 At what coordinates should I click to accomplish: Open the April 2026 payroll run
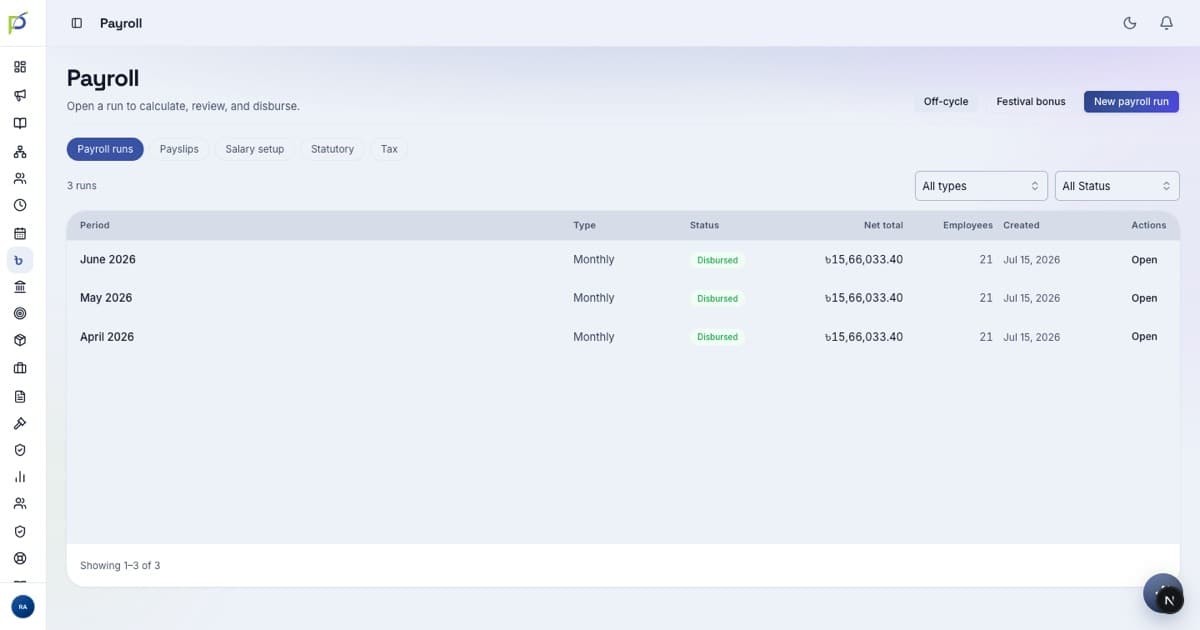click(x=1144, y=337)
